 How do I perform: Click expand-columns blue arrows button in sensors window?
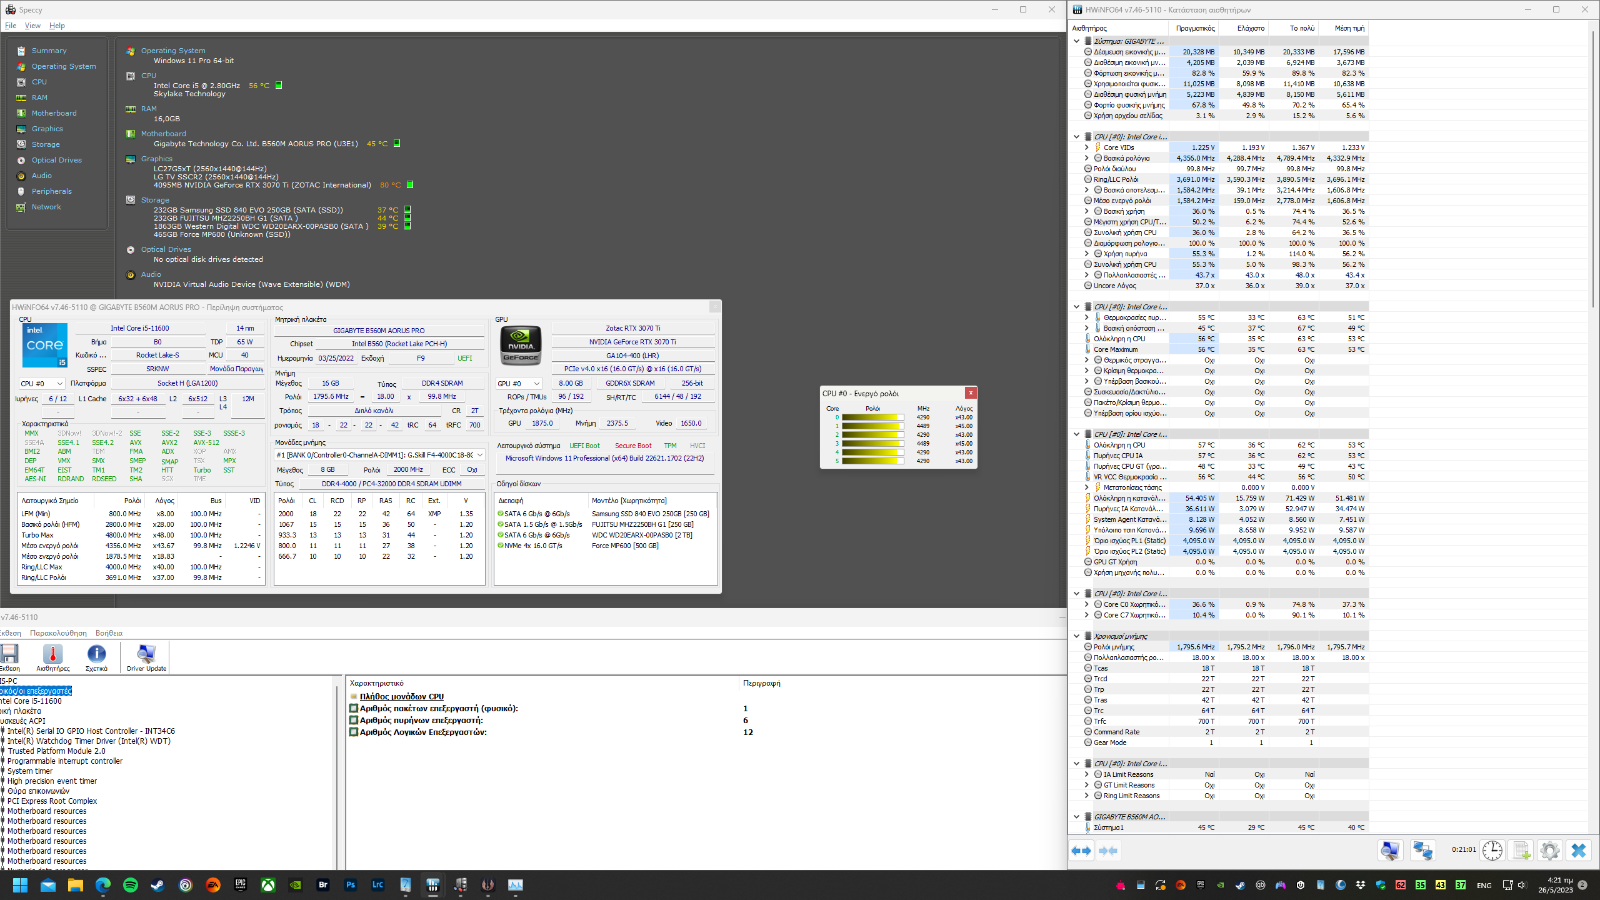1081,851
